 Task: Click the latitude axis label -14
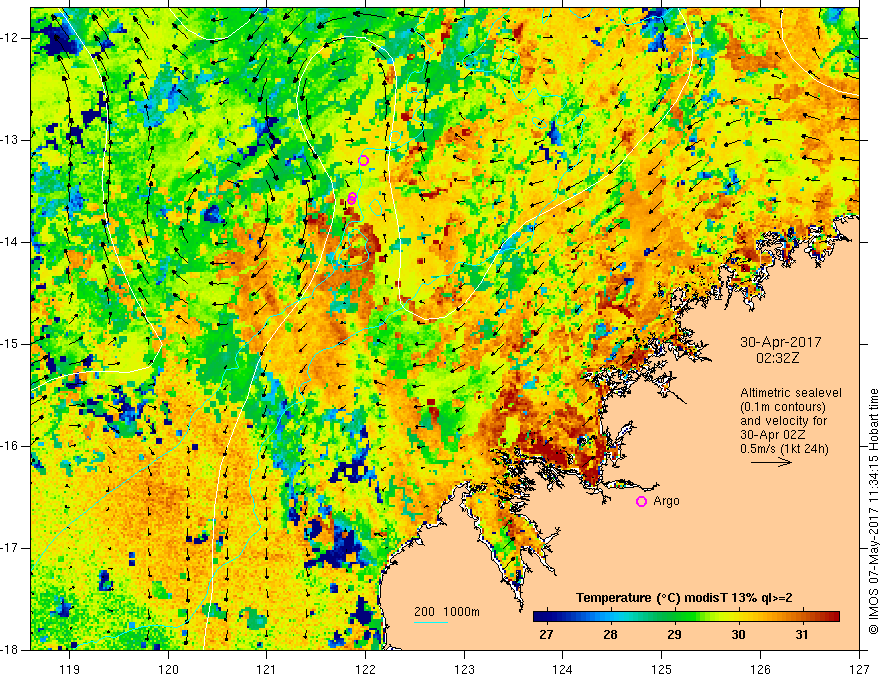[x=11, y=242]
